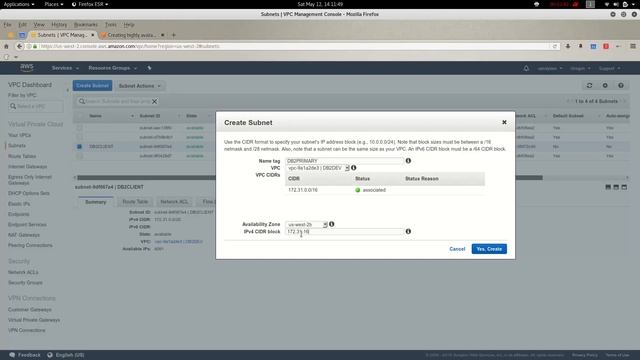
Task: Toggle checkbox of the second subnet row
Action: click(x=79, y=137)
